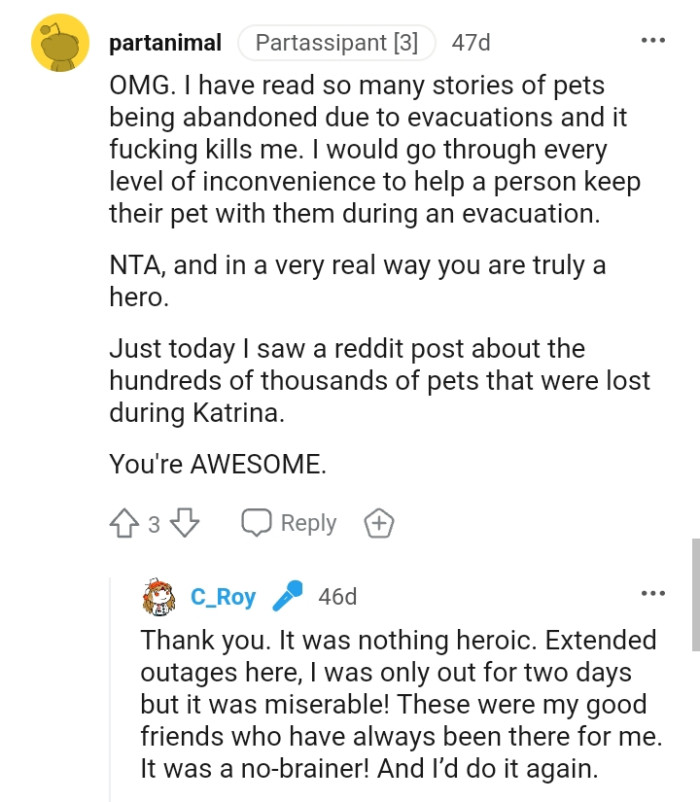Open partanimal's yellow snoo avatar

[58, 42]
